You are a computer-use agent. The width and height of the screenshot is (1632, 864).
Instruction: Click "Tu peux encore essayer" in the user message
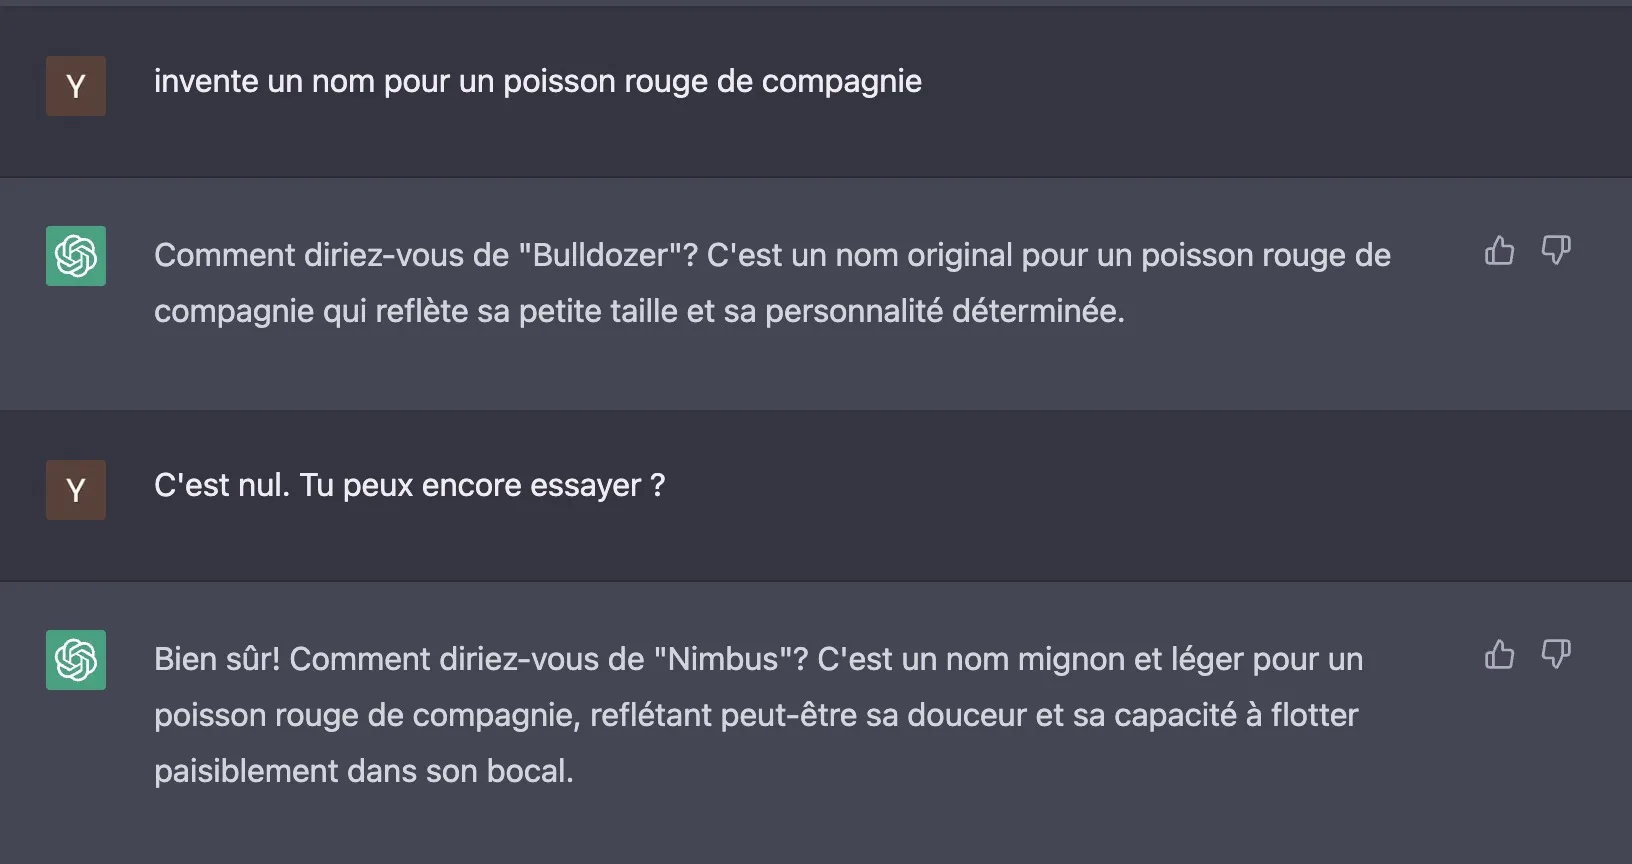470,486
